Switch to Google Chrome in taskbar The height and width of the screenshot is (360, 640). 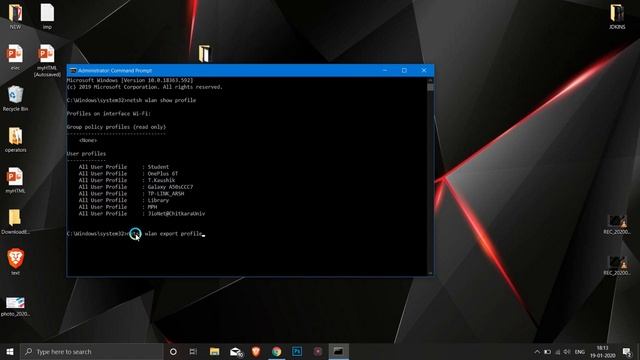(277, 351)
